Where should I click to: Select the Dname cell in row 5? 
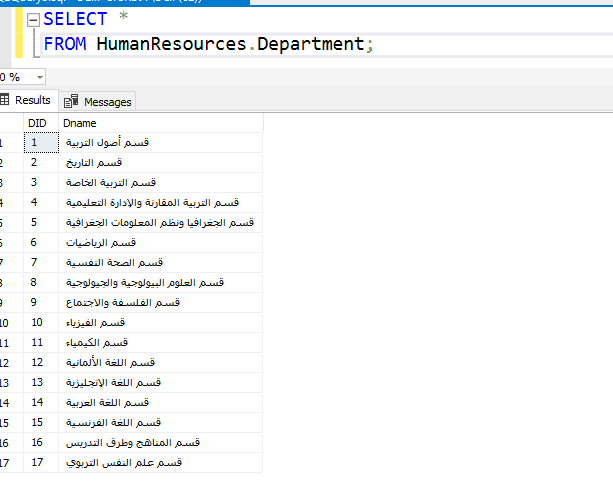click(161, 223)
